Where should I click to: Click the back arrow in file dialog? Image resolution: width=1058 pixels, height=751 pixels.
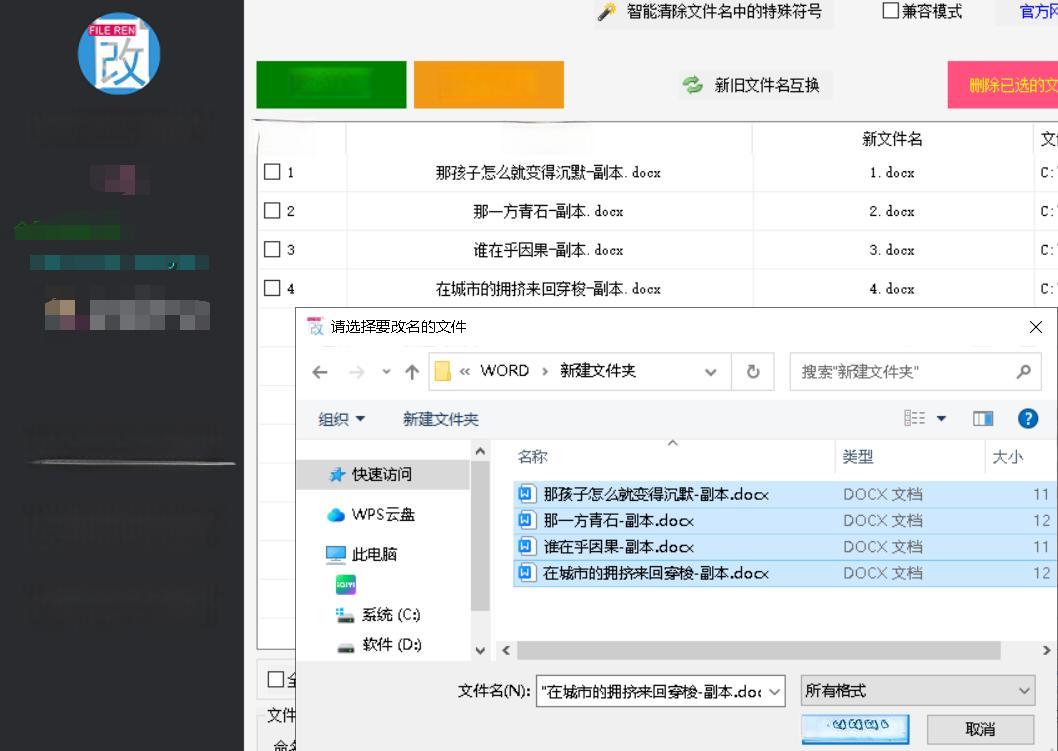coord(320,372)
